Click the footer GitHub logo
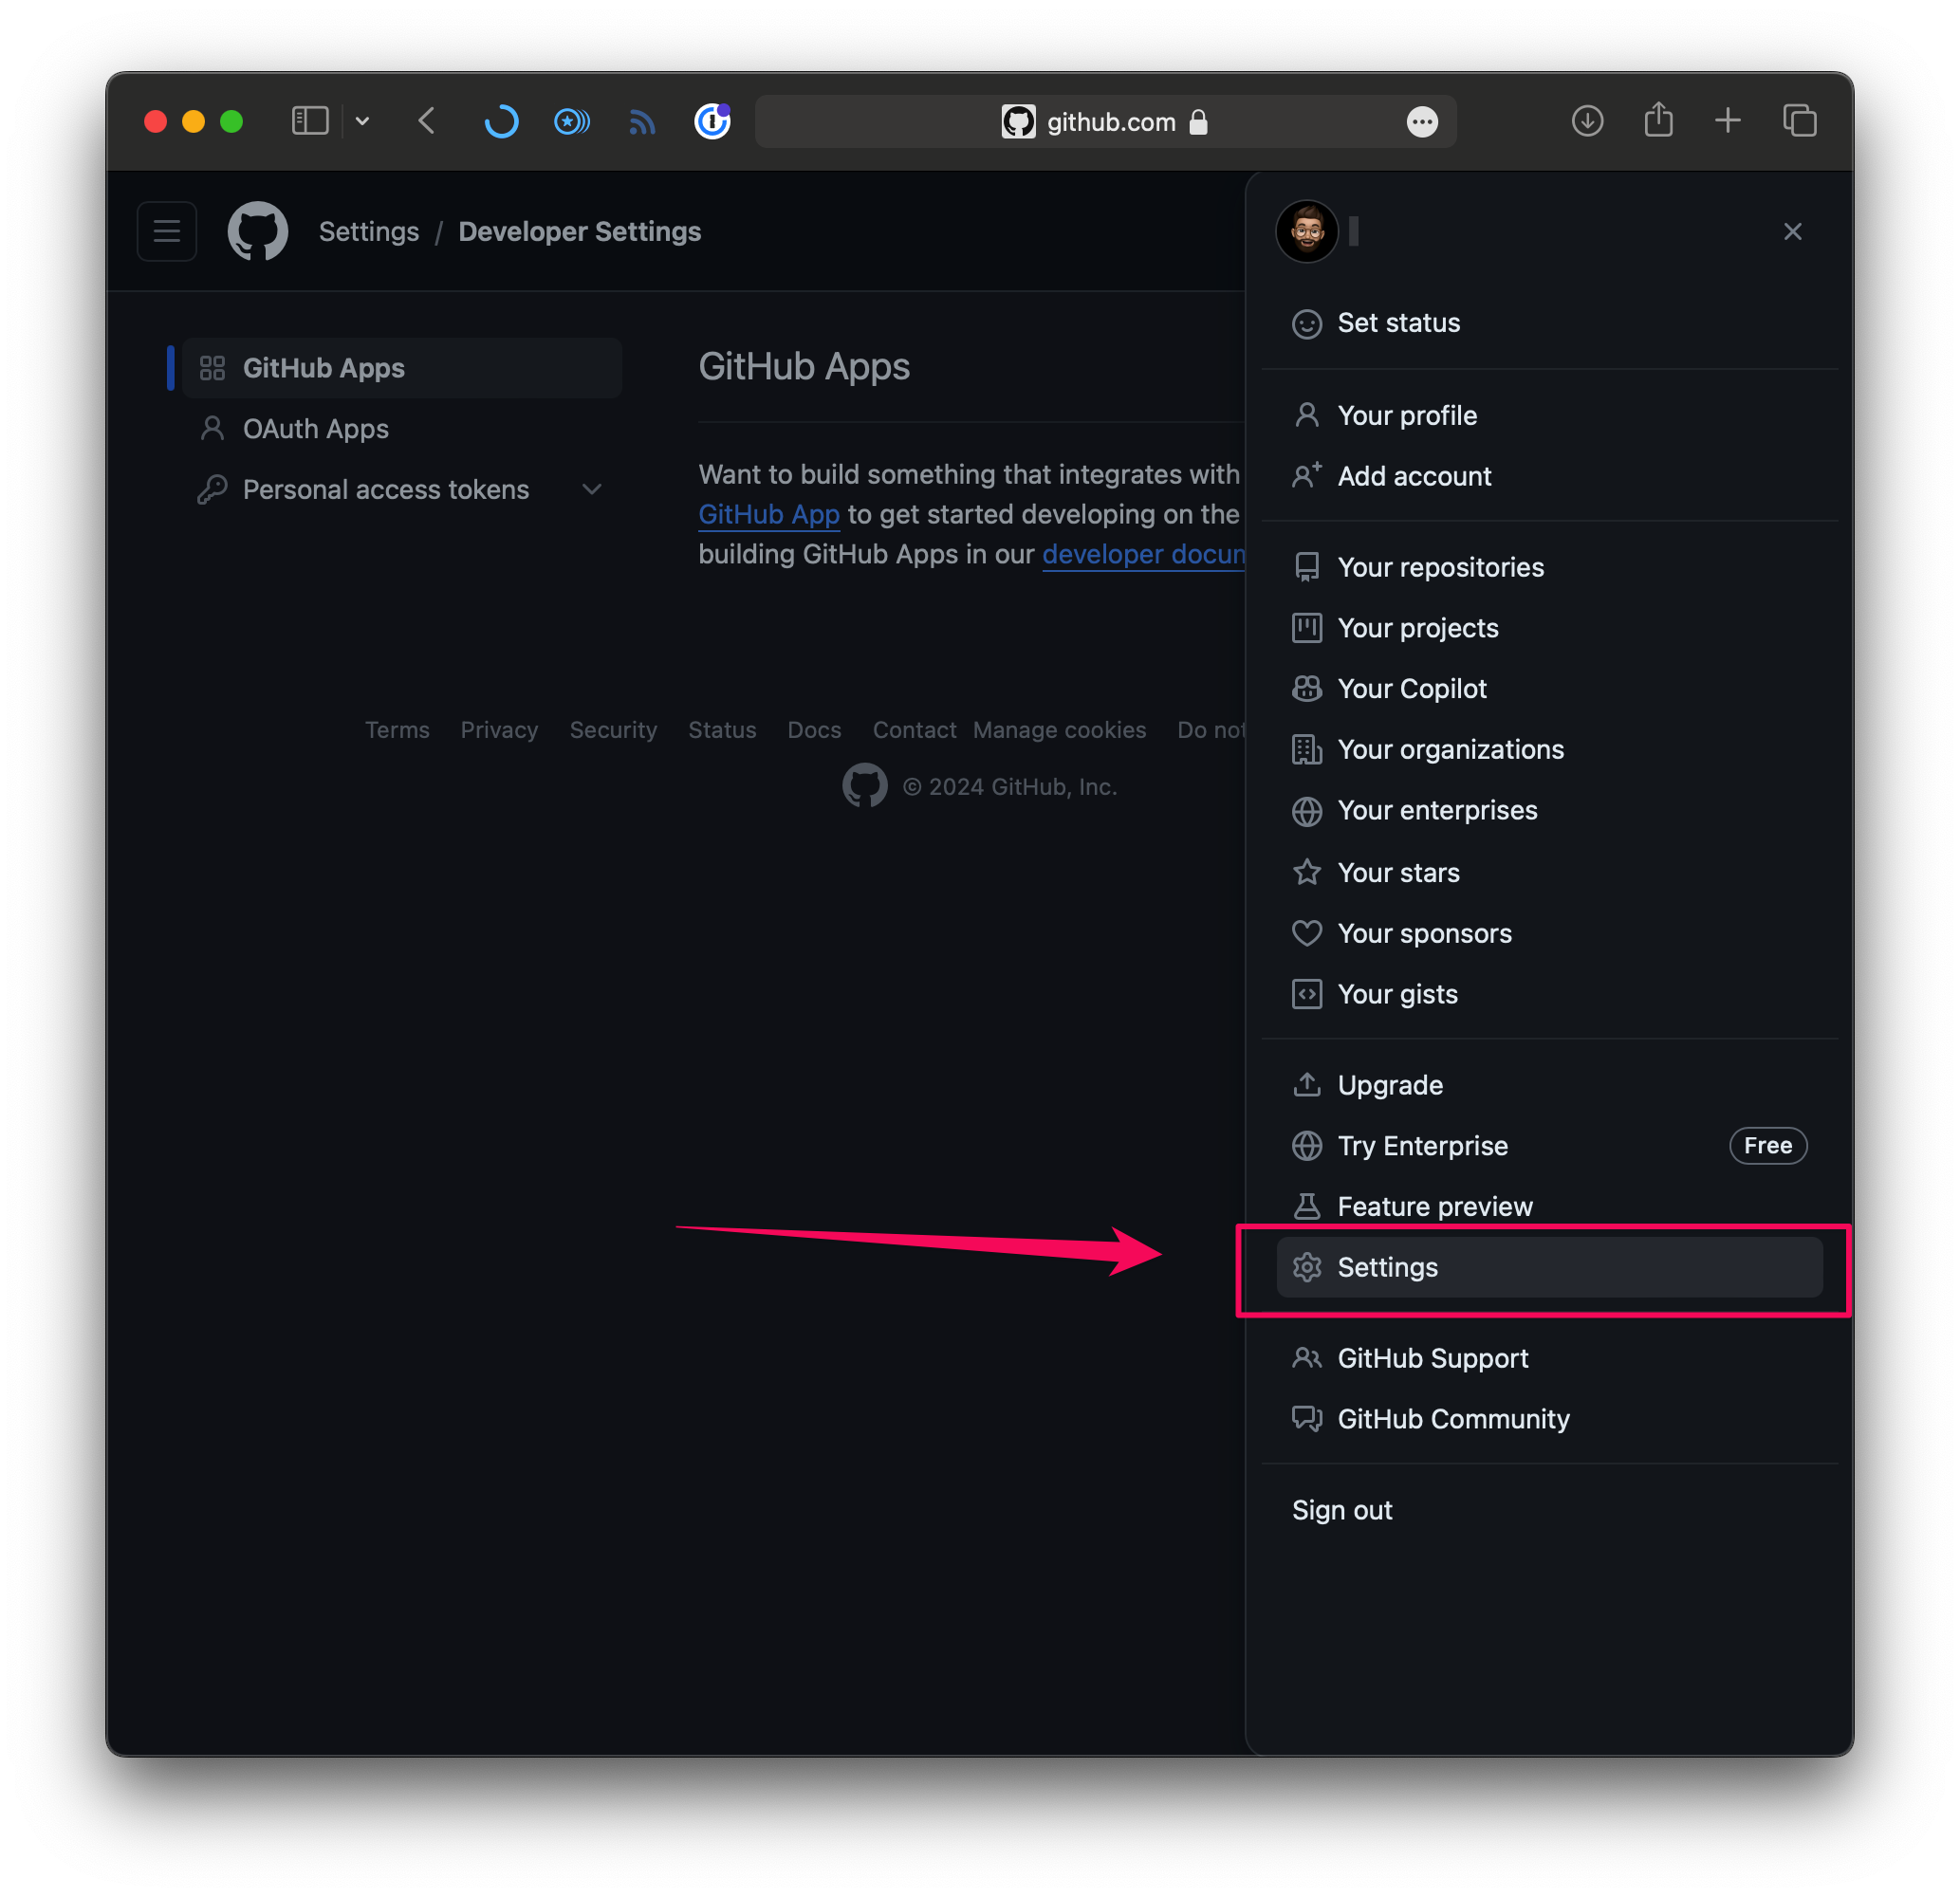Screen dimensions: 1960x1897 point(864,786)
